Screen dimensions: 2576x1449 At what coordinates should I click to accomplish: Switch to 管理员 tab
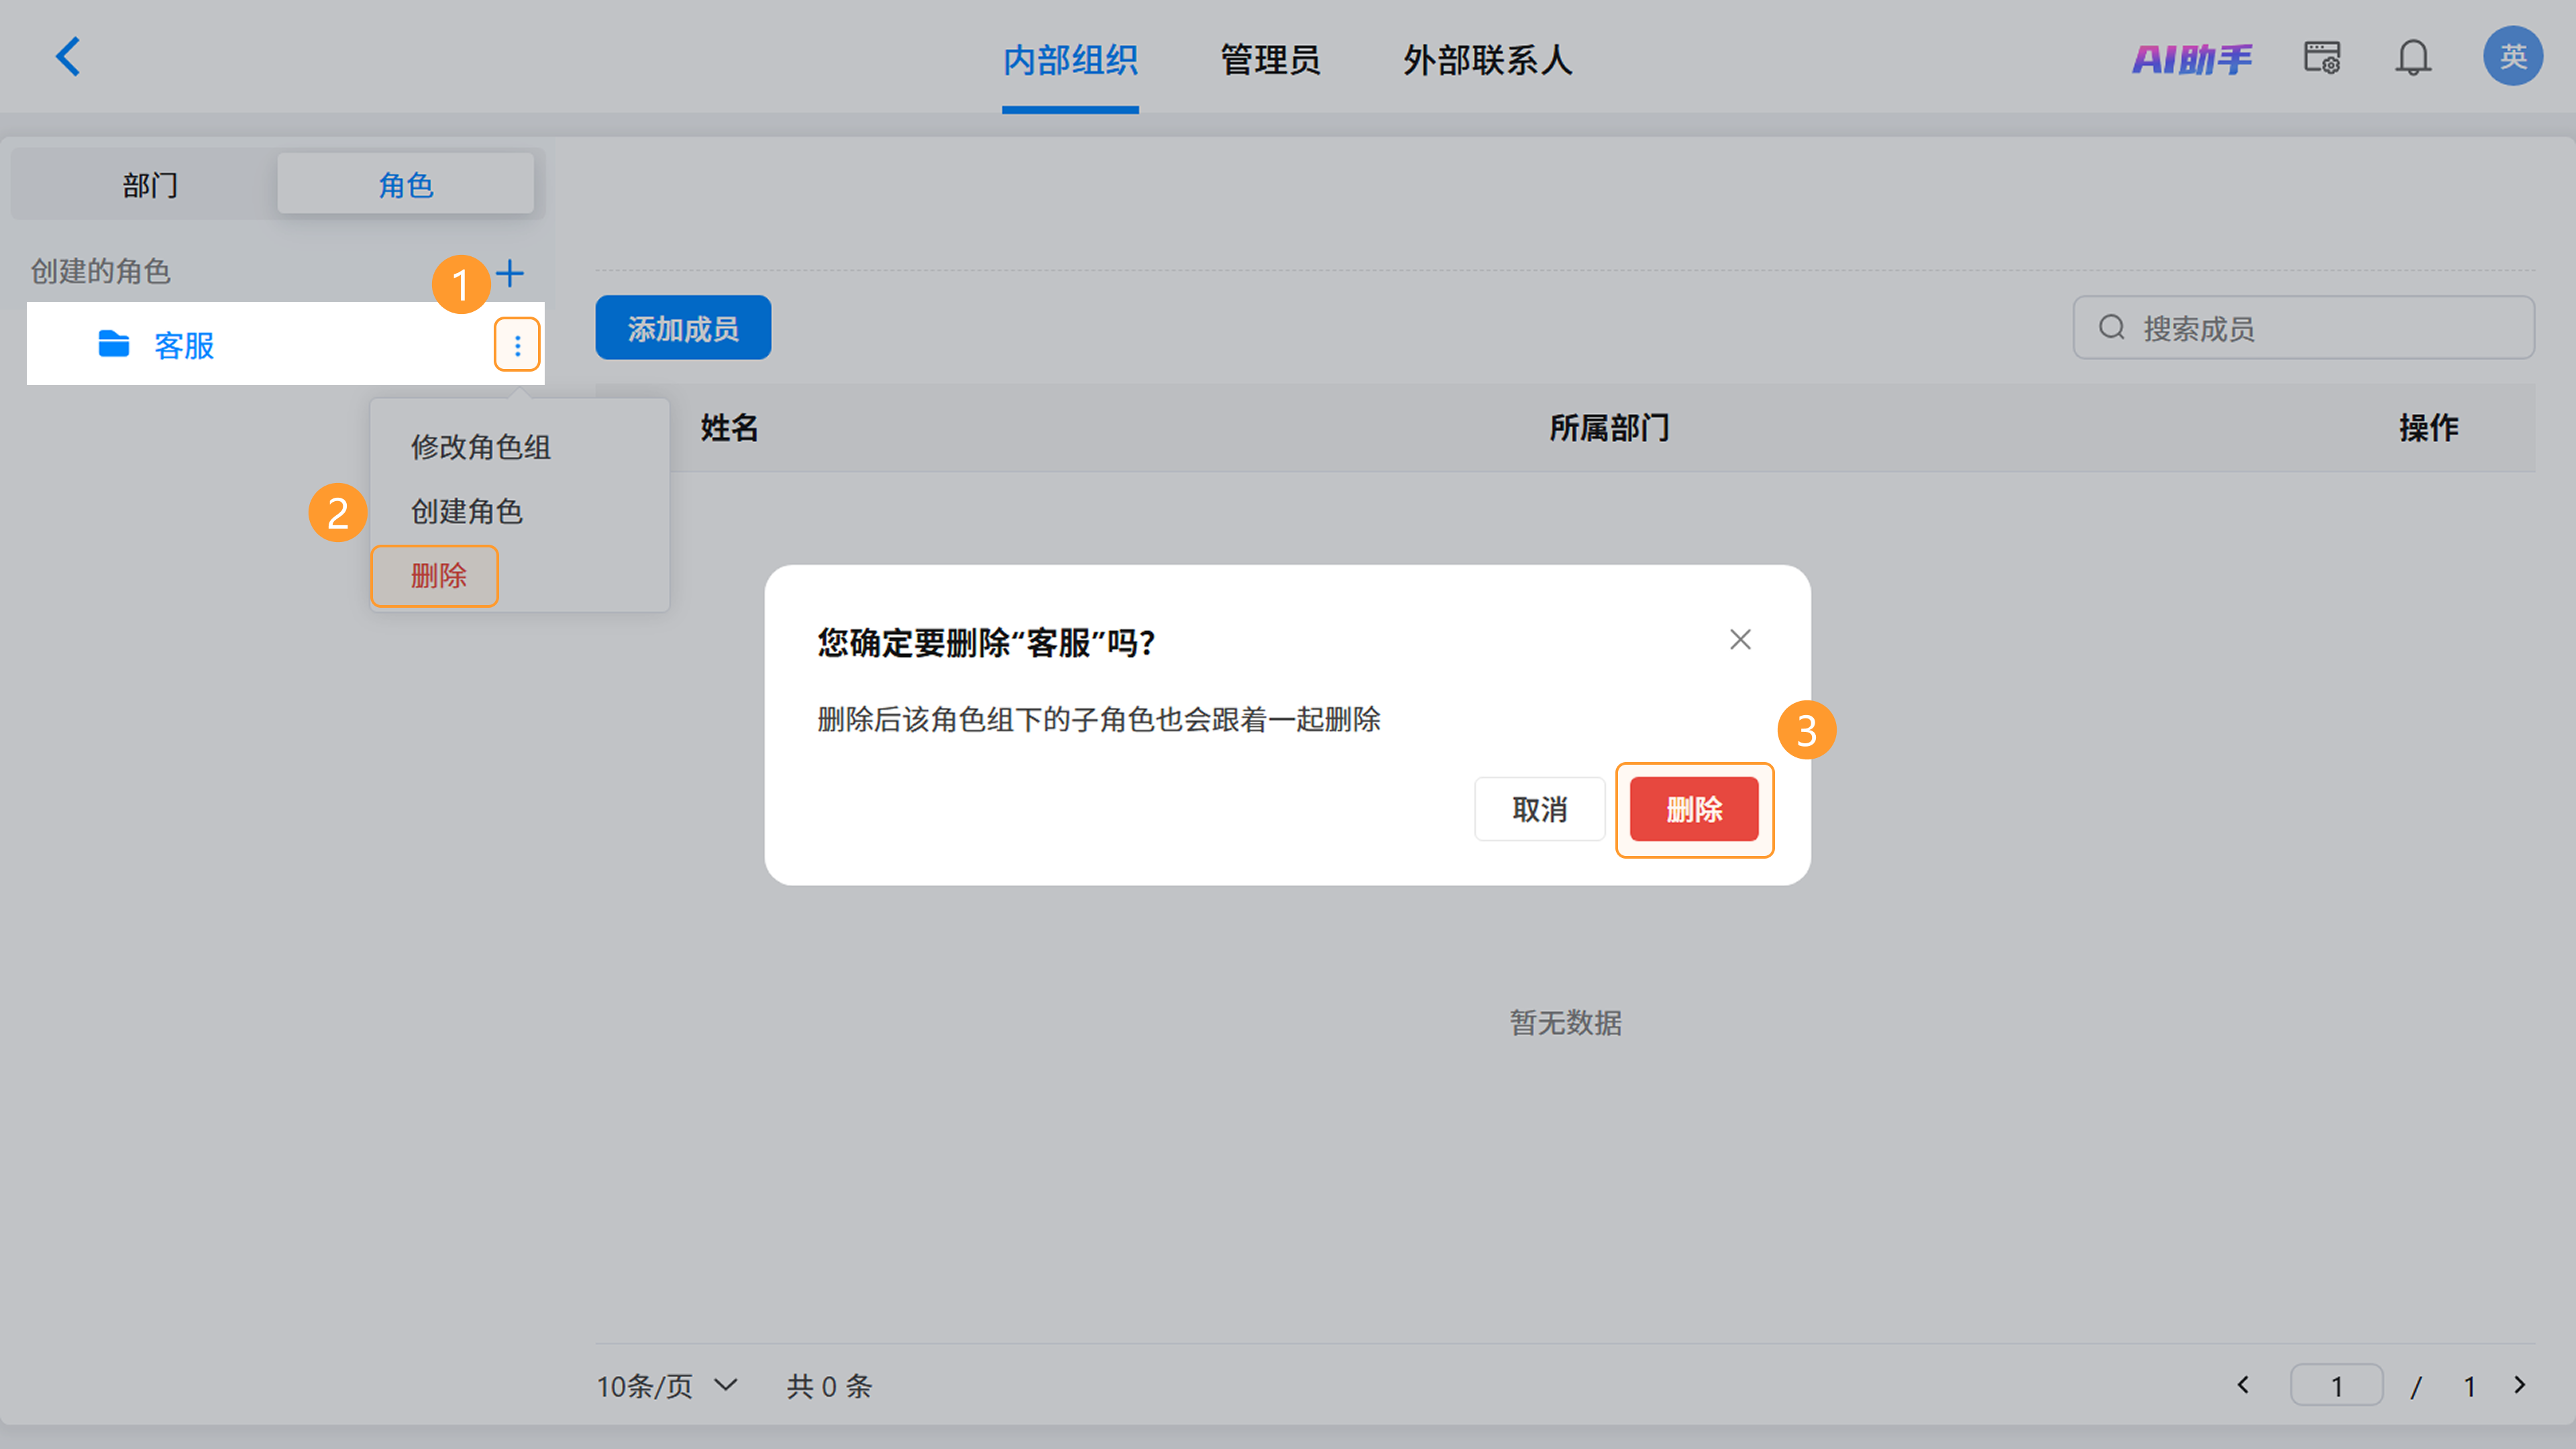click(x=1270, y=60)
